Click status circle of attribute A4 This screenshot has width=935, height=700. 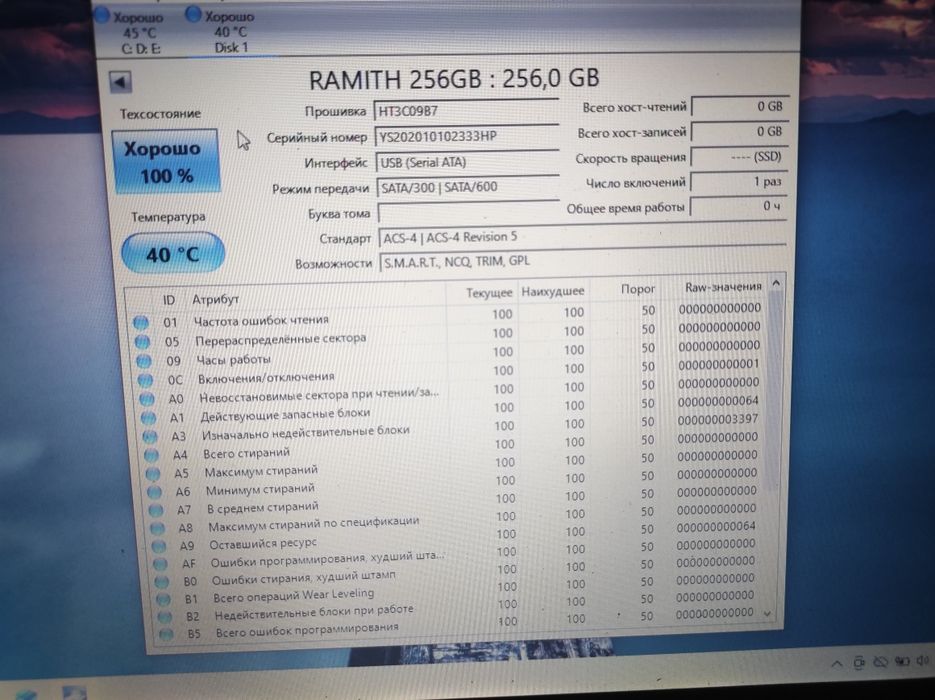tap(151, 455)
